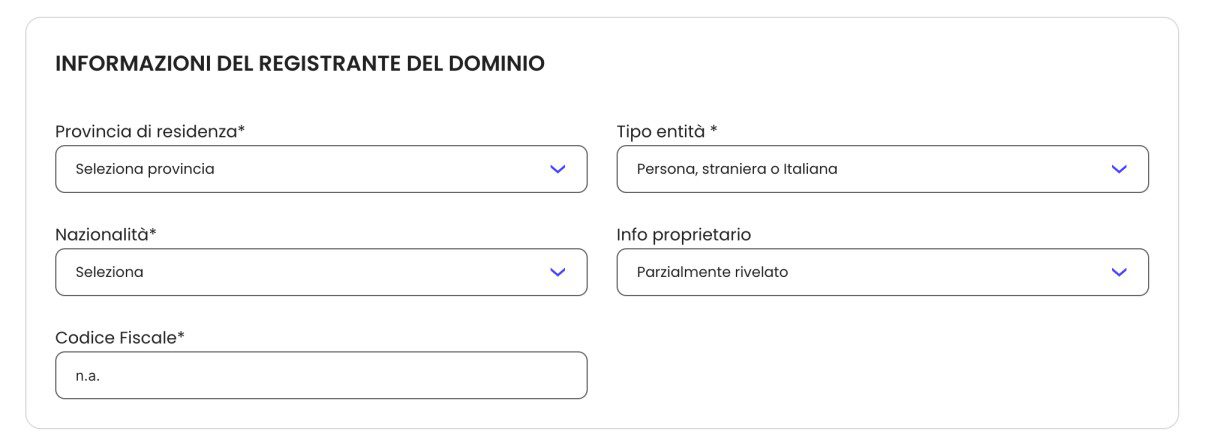The width and height of the screenshot is (1208, 446).
Task: Click the "n.a." text in Codice Fiscale
Action: [88, 375]
